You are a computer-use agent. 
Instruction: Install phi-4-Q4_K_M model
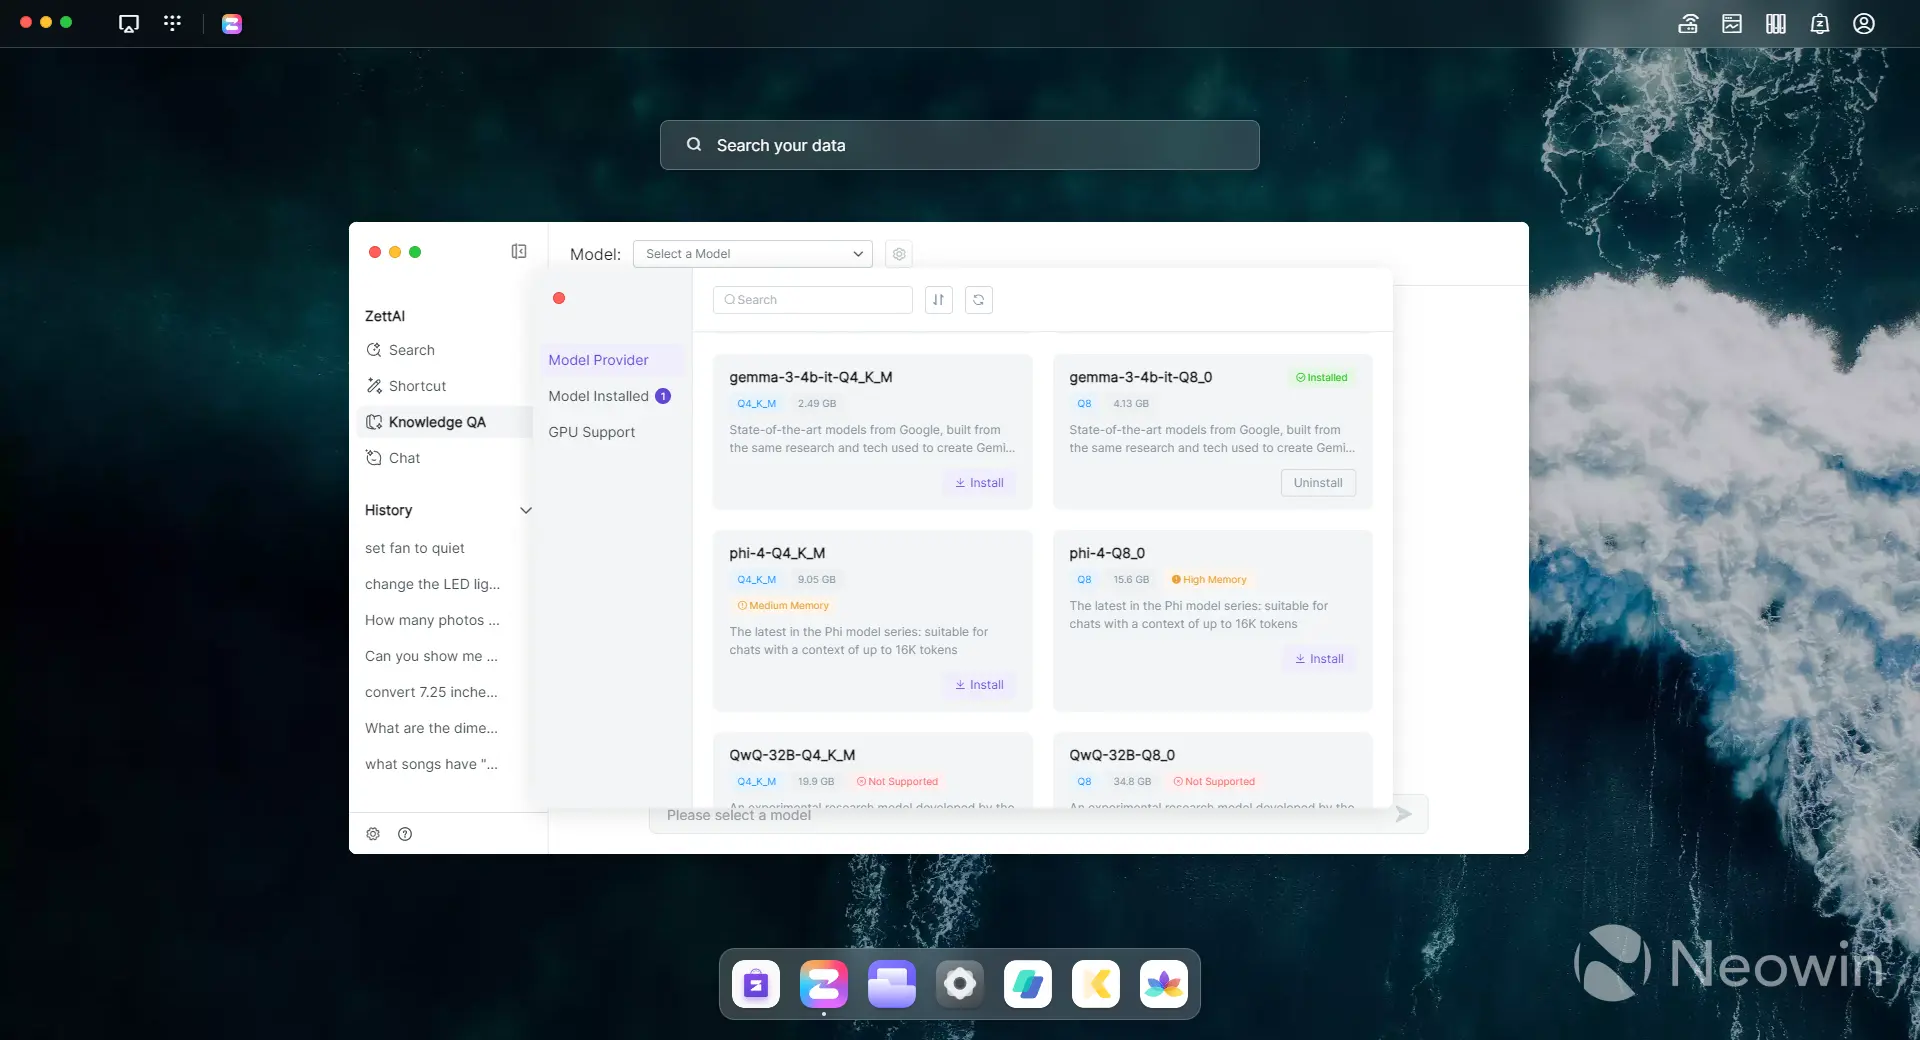click(x=979, y=685)
